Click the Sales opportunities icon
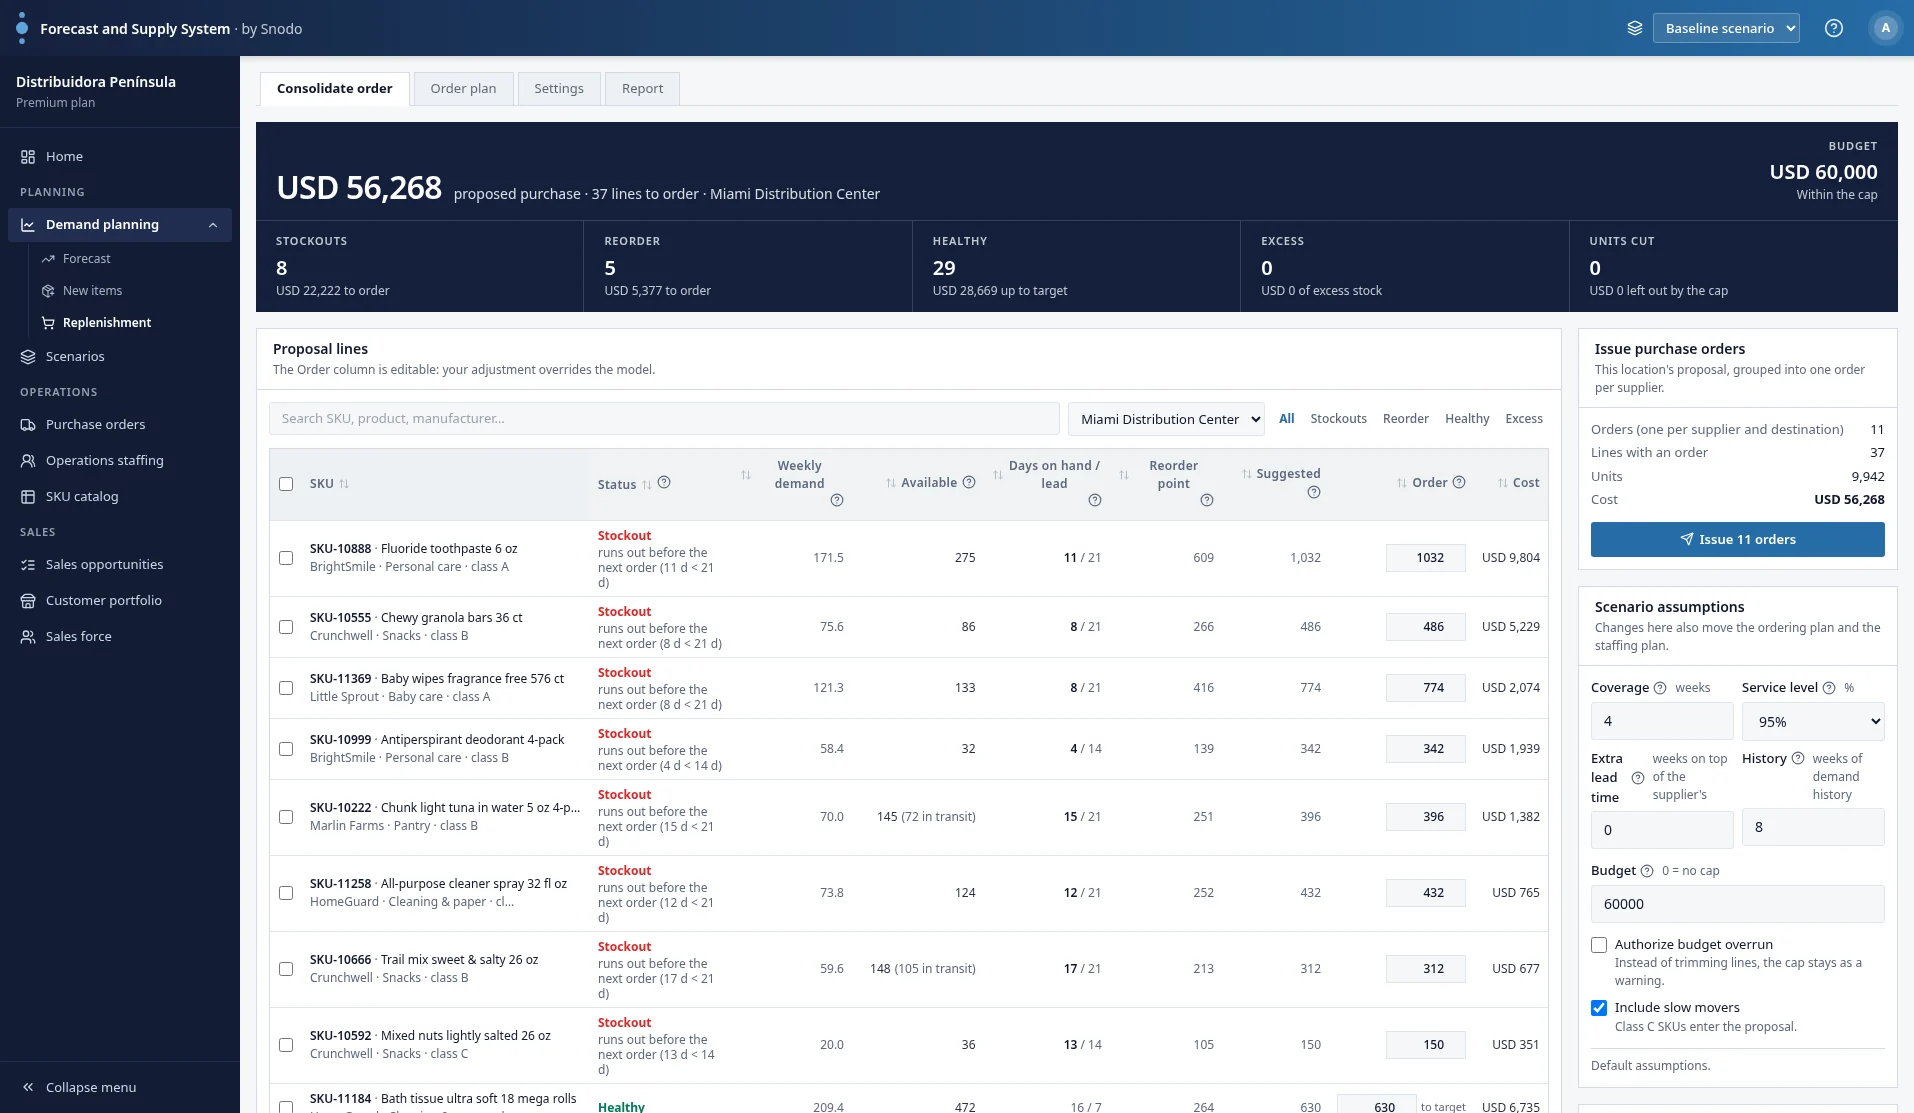 pos(28,565)
